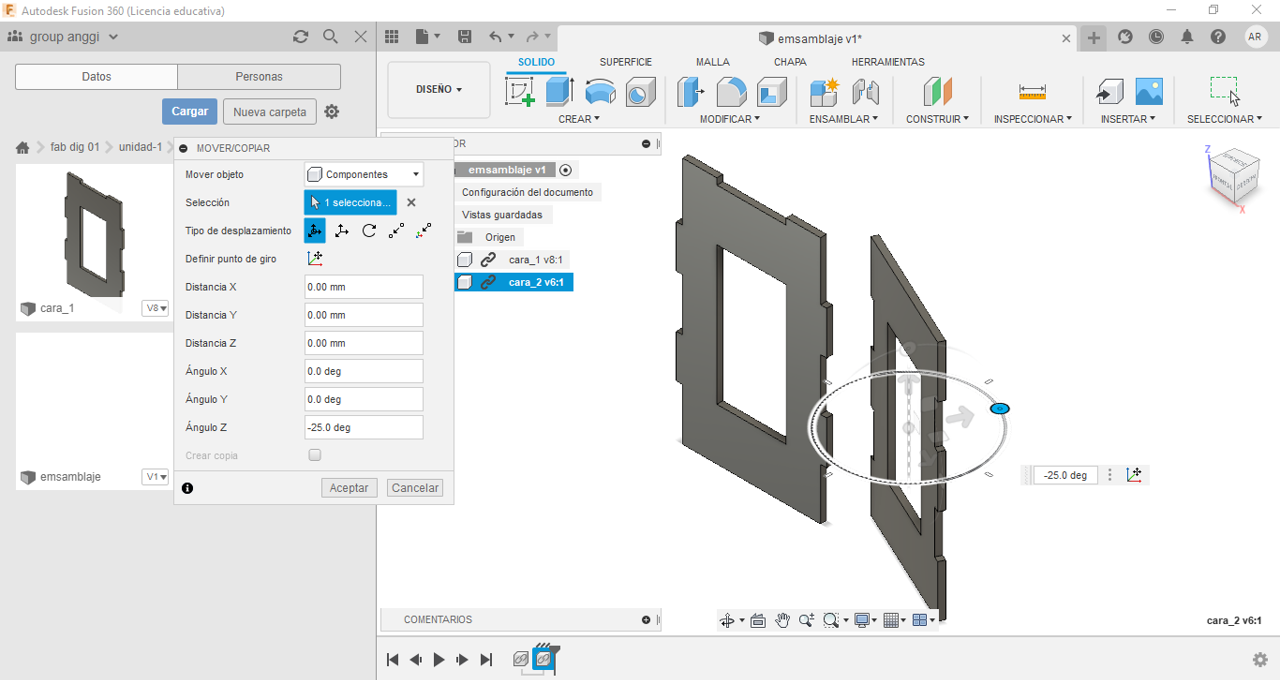Click the blue rotation handle on manipulator
Image resolution: width=1280 pixels, height=680 pixels.
pos(999,408)
